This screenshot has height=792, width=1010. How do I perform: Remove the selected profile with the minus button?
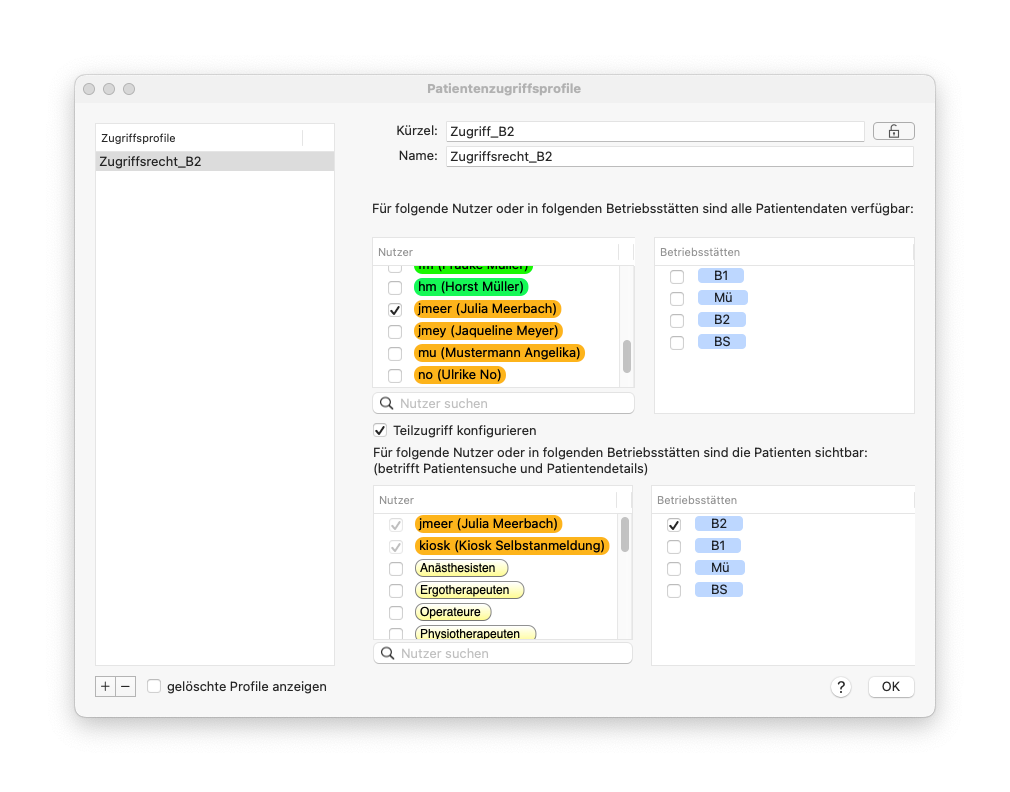126,686
